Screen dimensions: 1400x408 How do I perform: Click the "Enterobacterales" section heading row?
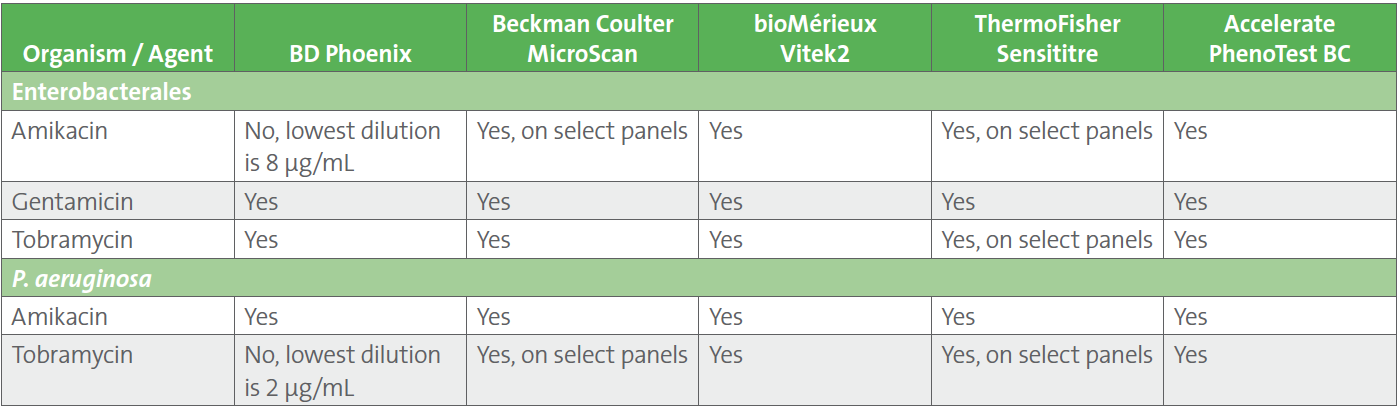click(x=101, y=92)
